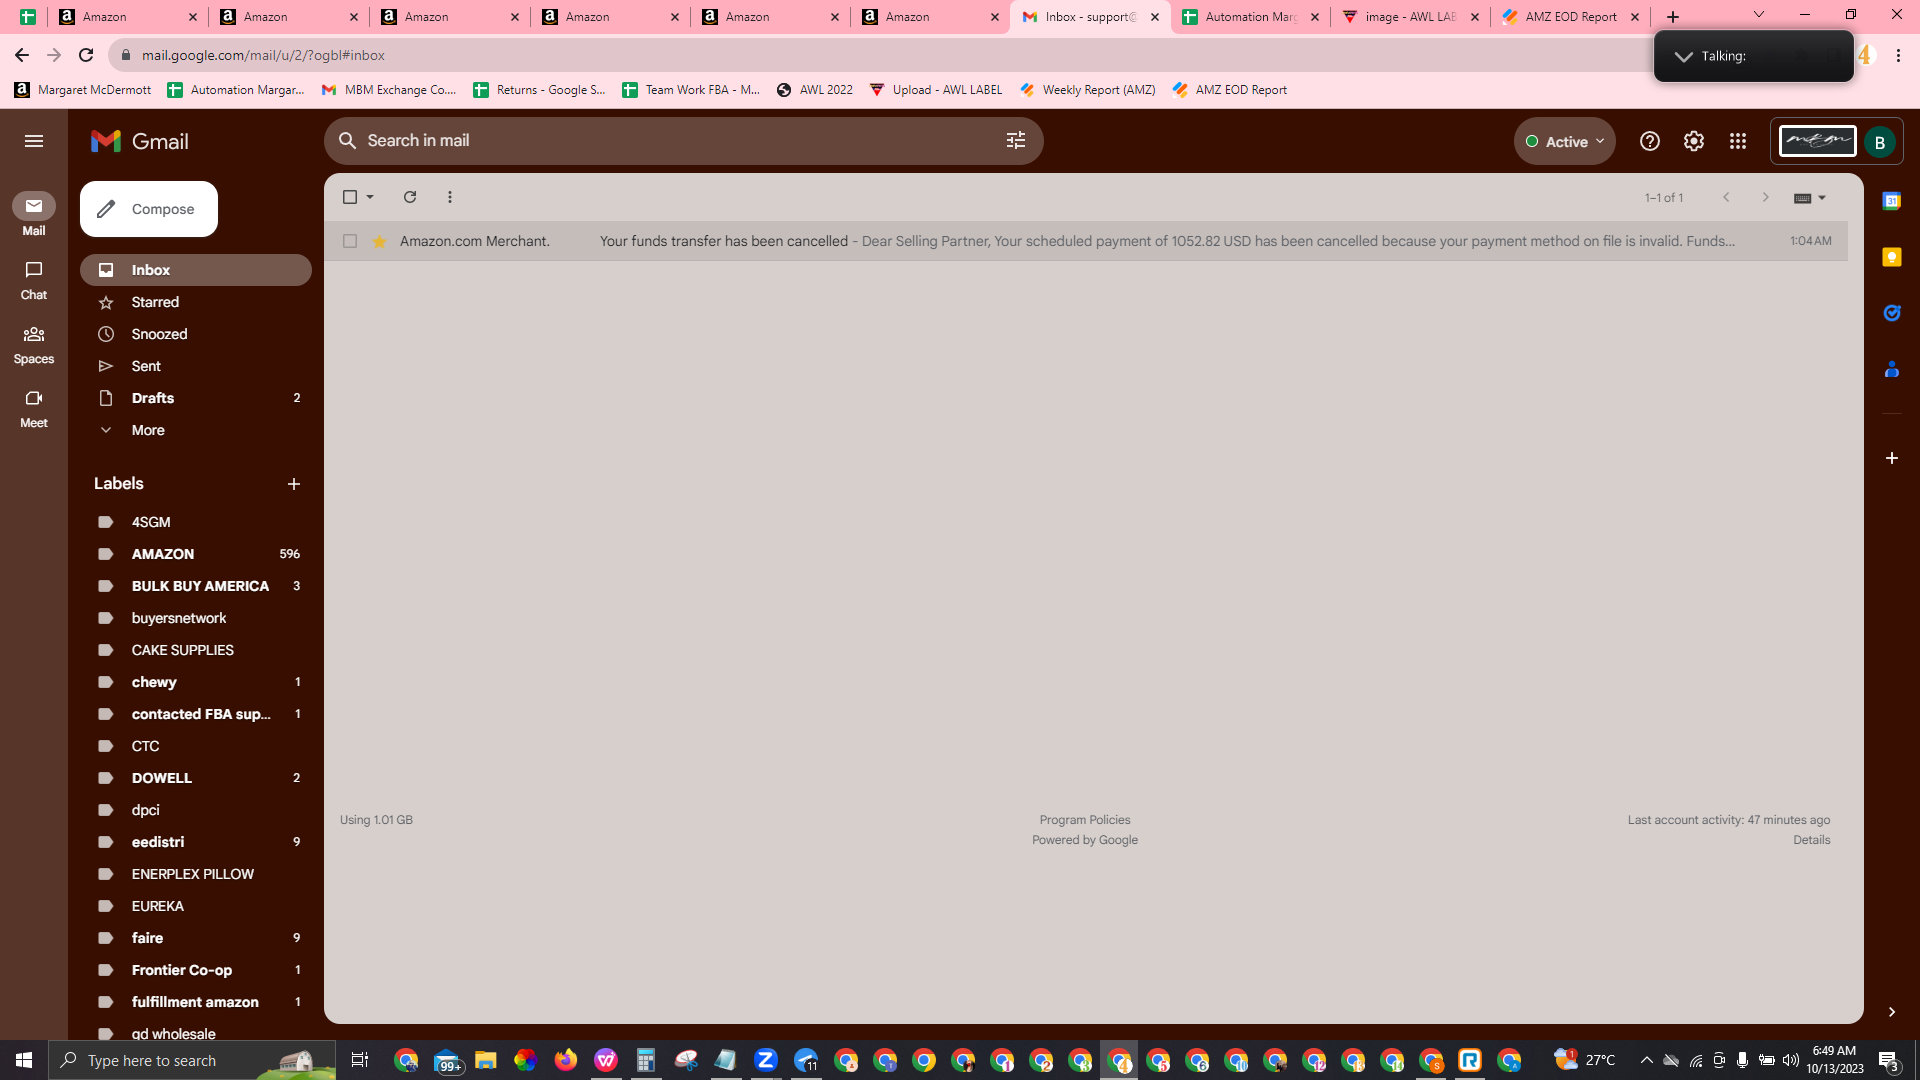Open the Gmail Support help icon
1920x1080 pixels.
(1650, 141)
